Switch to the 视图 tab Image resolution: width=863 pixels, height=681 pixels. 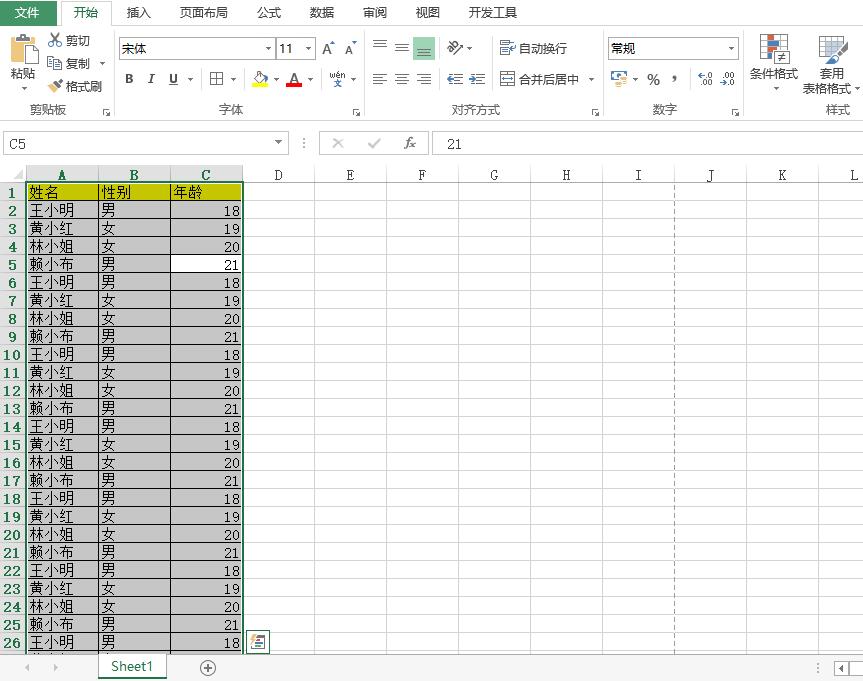click(x=427, y=13)
